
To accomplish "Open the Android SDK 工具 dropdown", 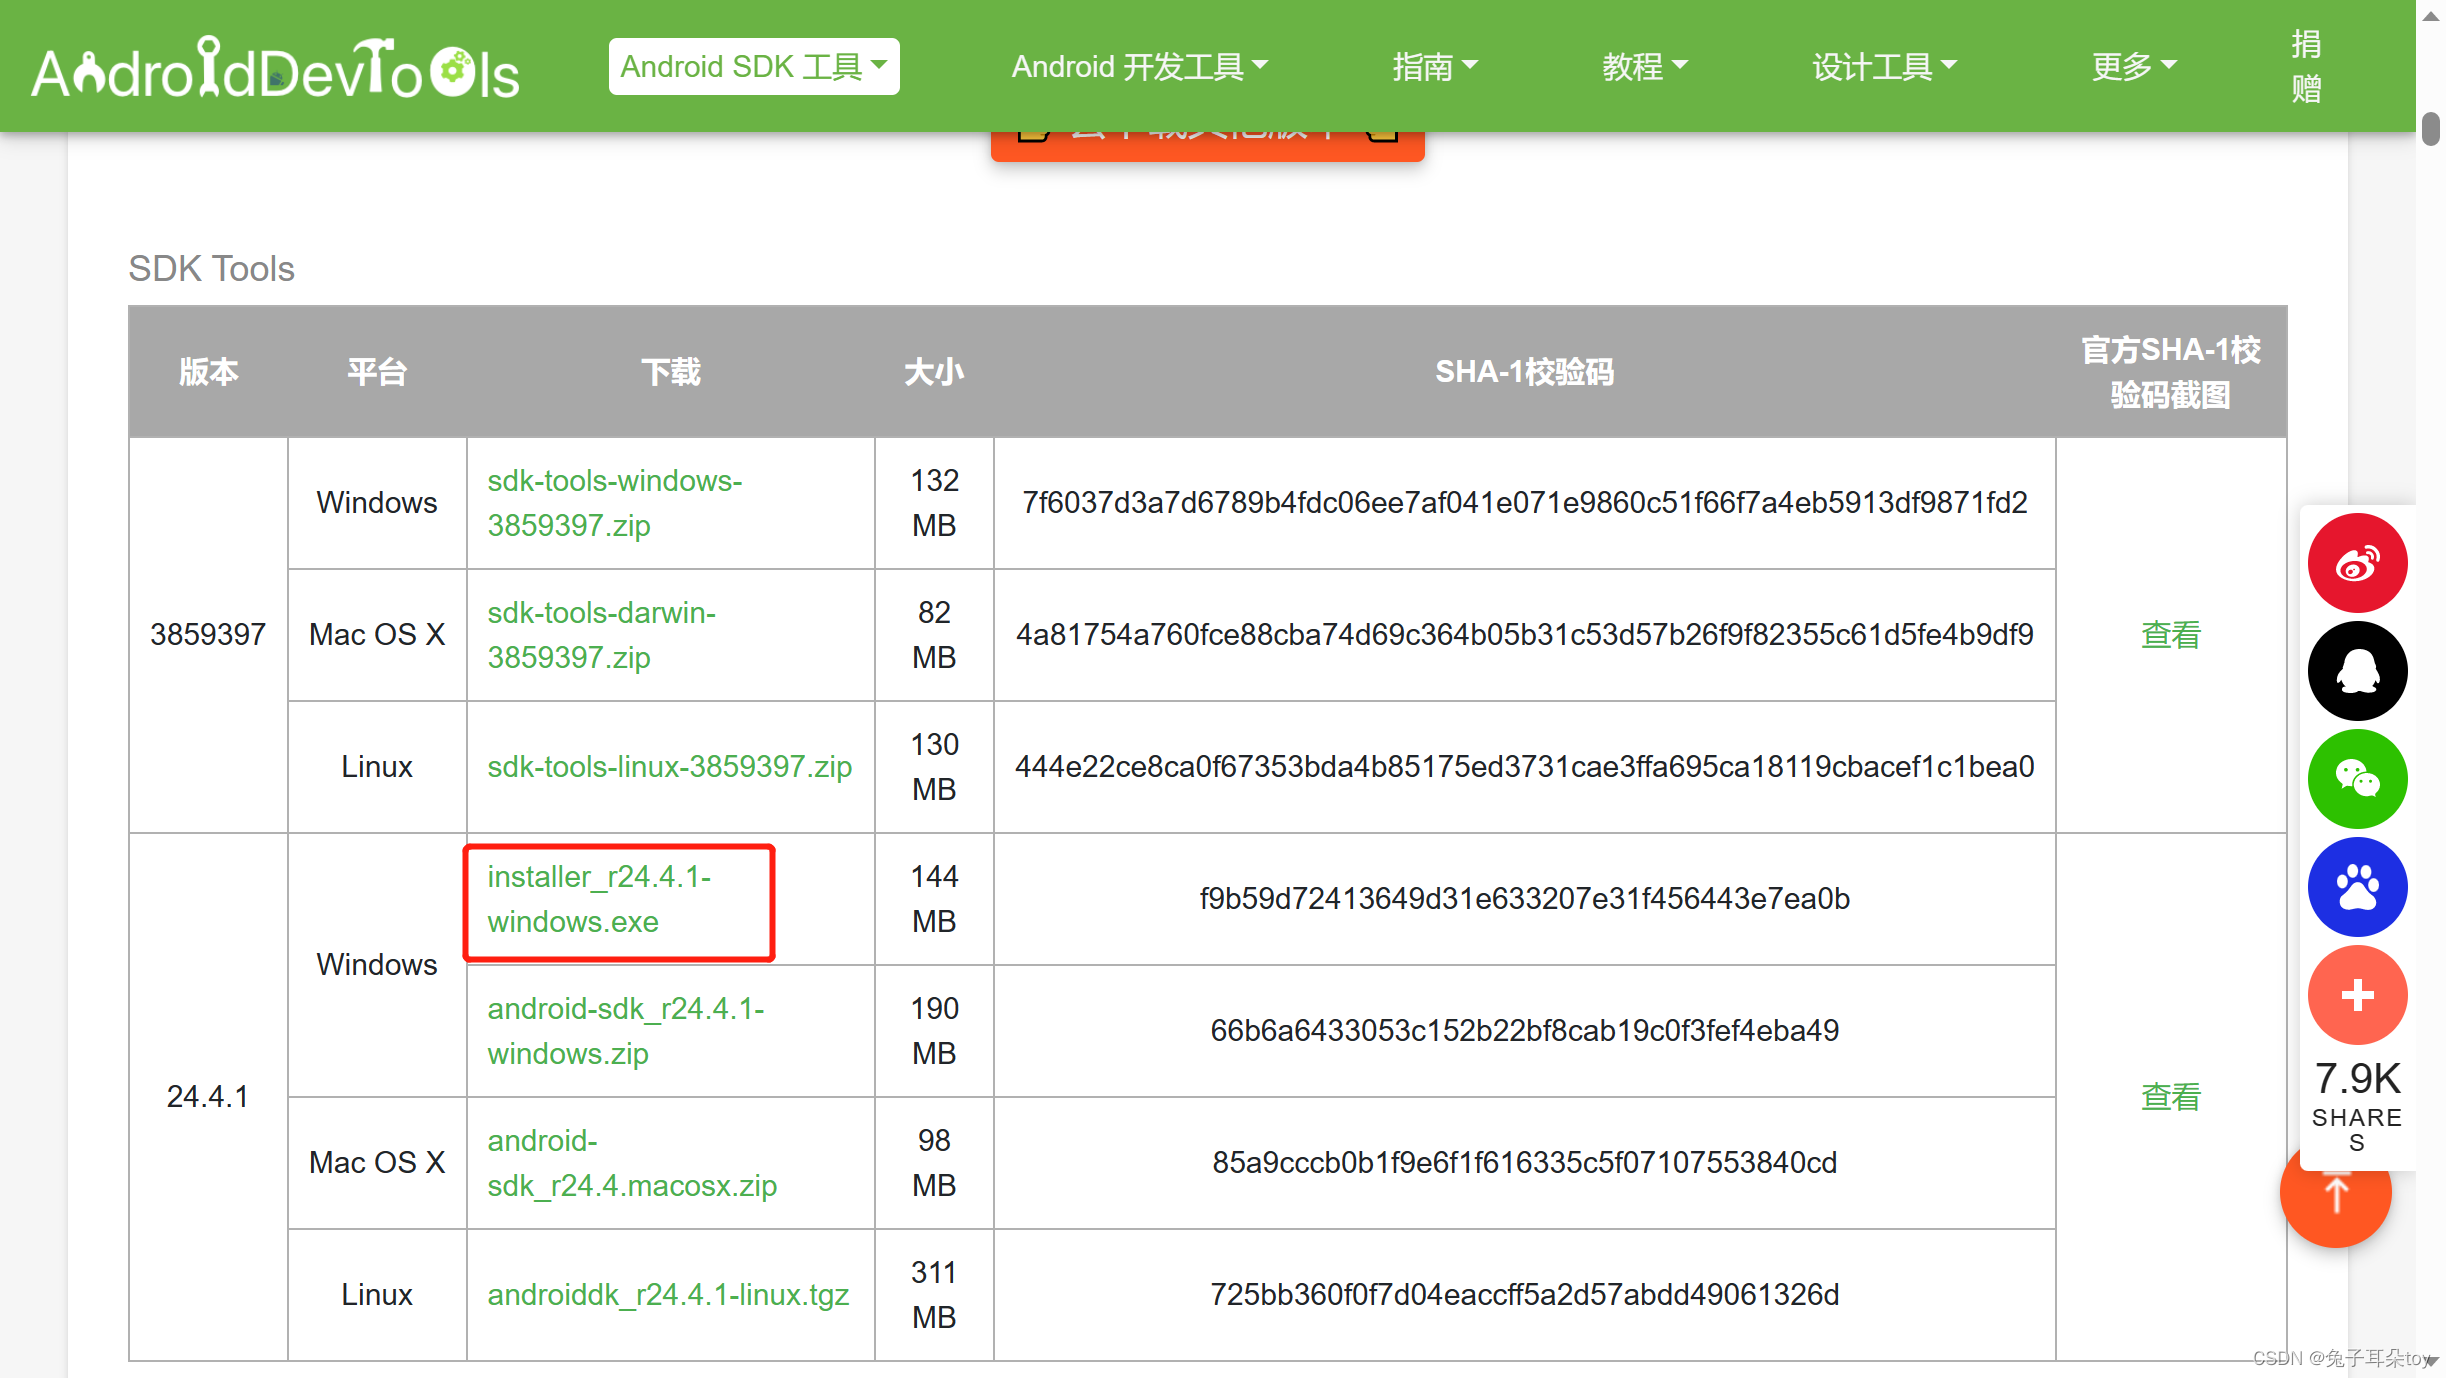I will 754,67.
